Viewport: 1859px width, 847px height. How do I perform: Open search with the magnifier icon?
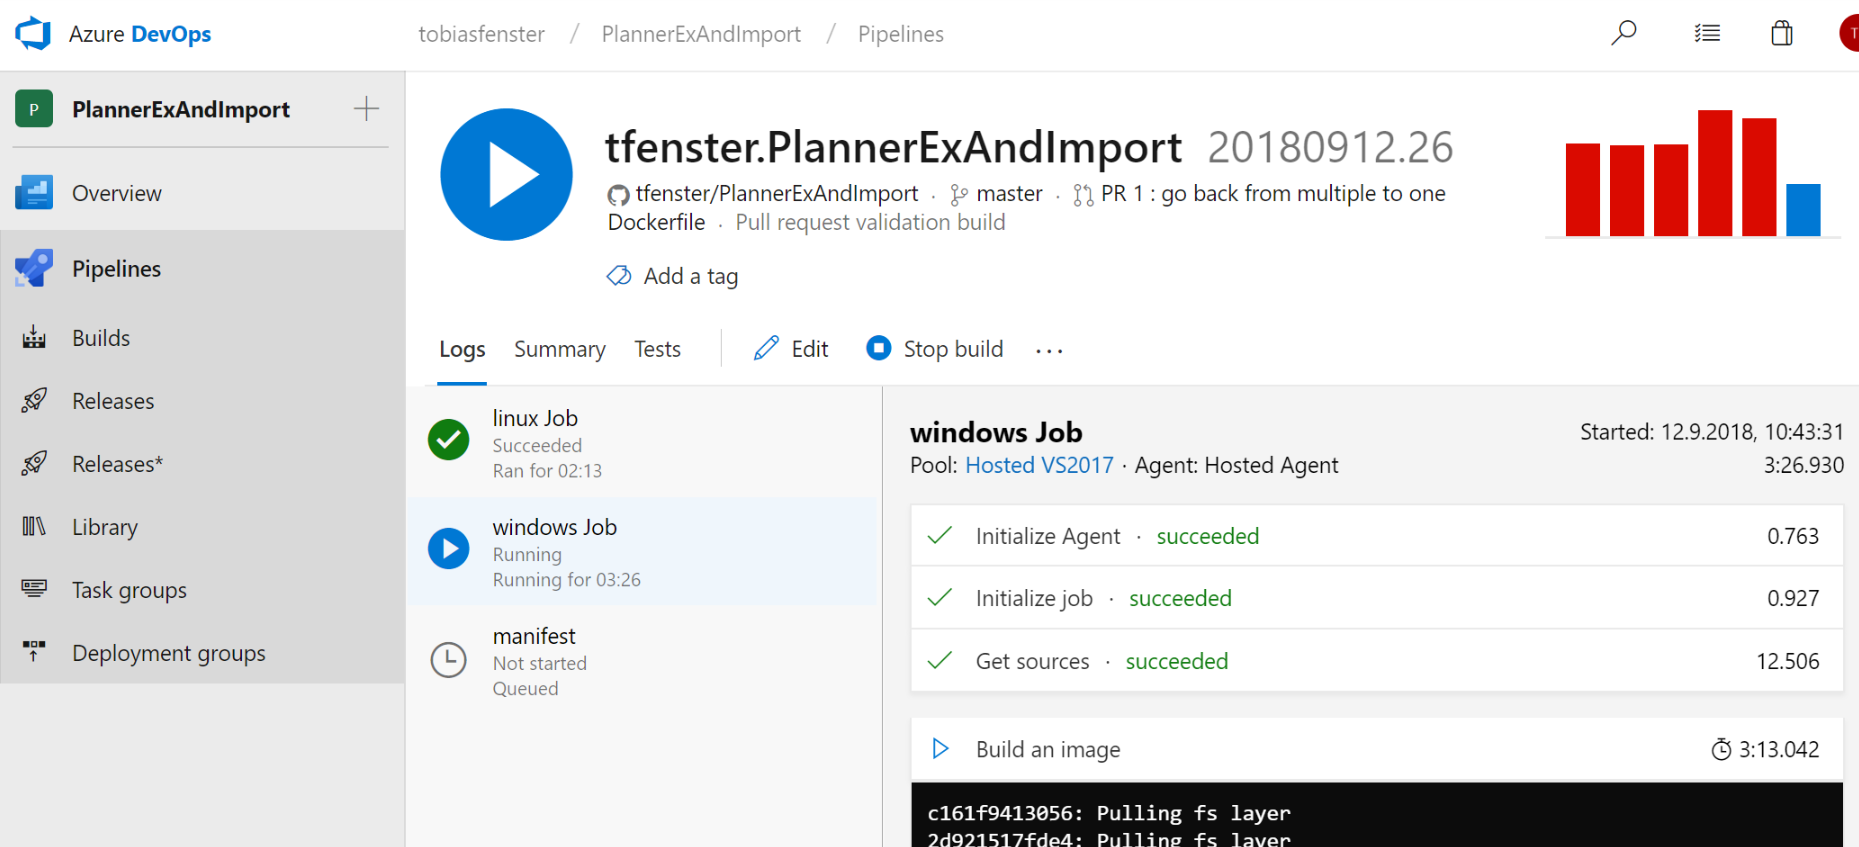1623,33
